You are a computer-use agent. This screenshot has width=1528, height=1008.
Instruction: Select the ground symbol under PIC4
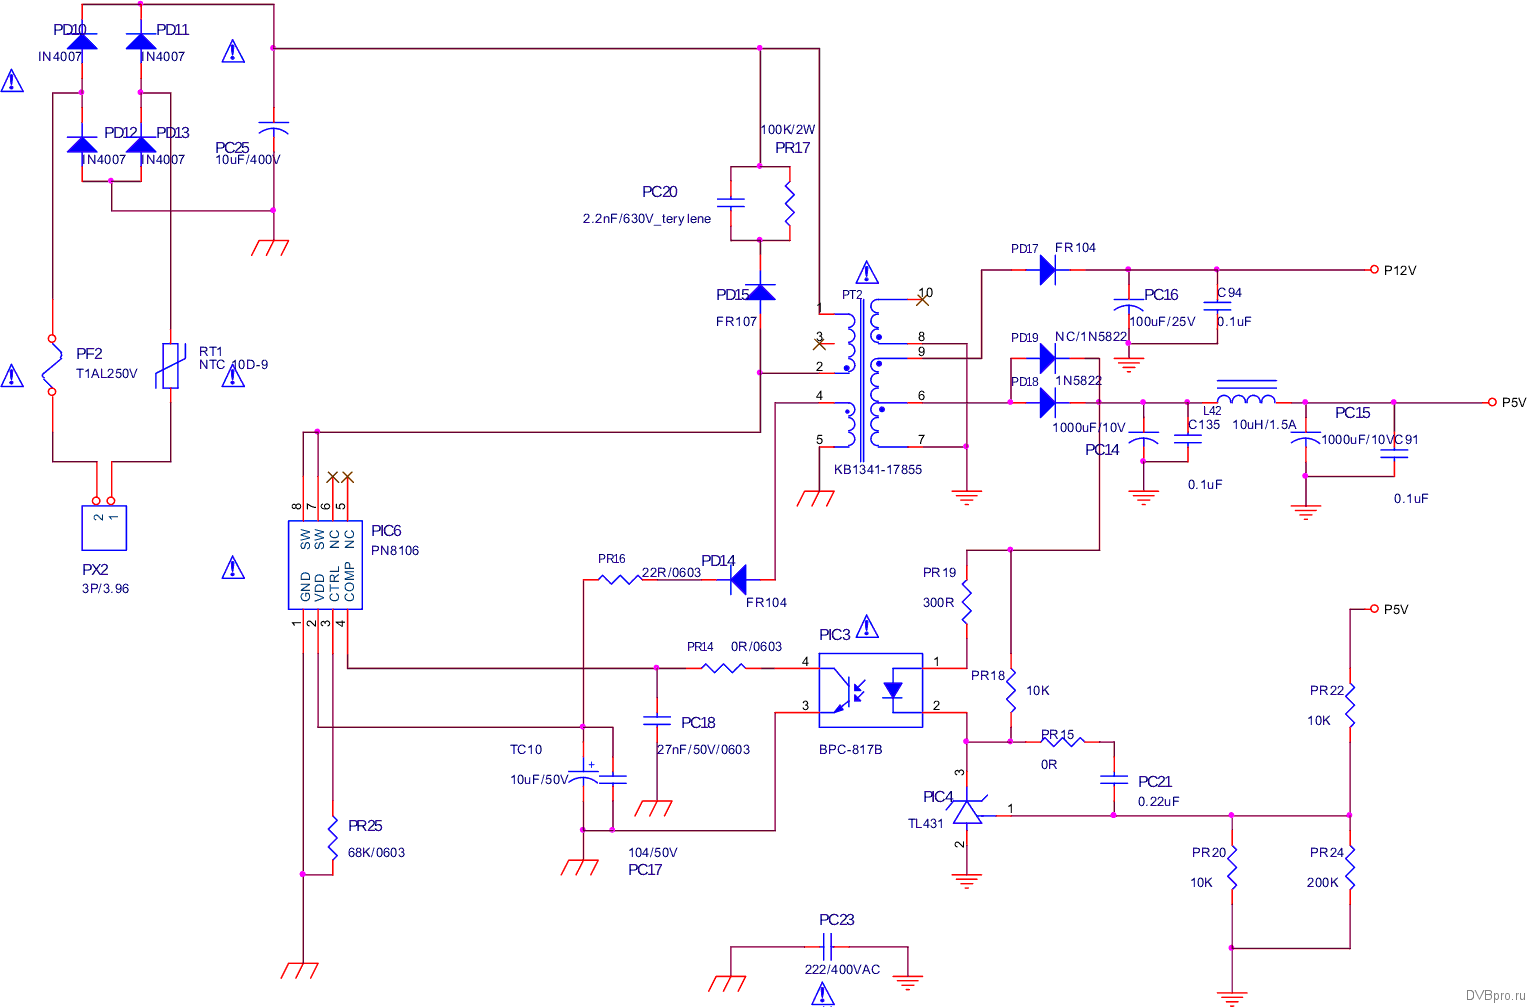coord(967,882)
